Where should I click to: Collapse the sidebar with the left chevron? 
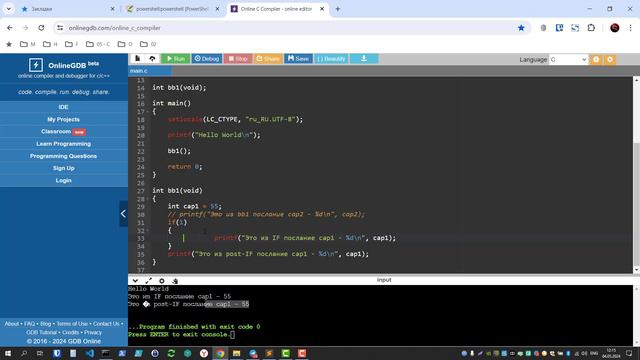tap(123, 213)
